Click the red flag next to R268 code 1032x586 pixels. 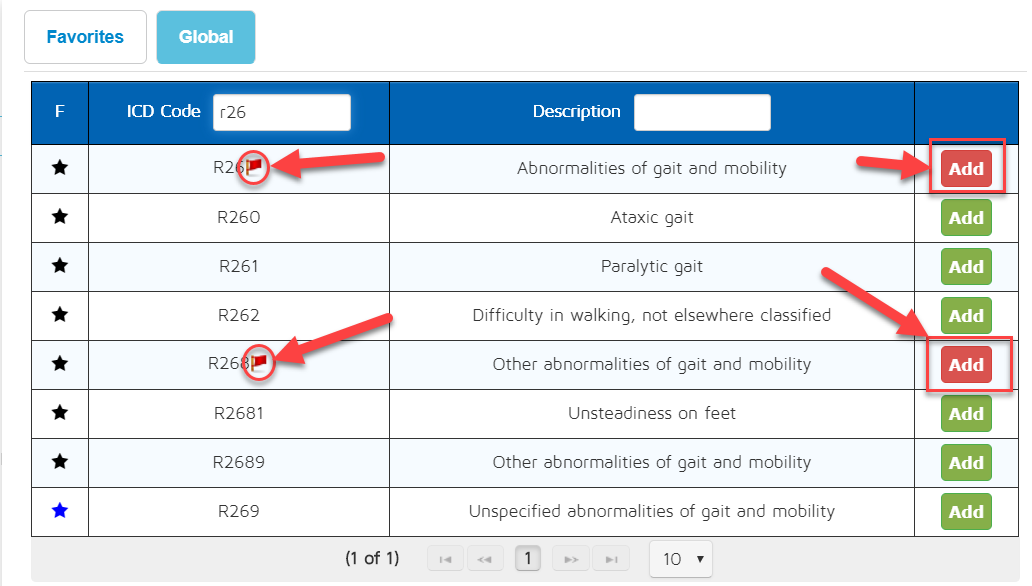coord(259,362)
